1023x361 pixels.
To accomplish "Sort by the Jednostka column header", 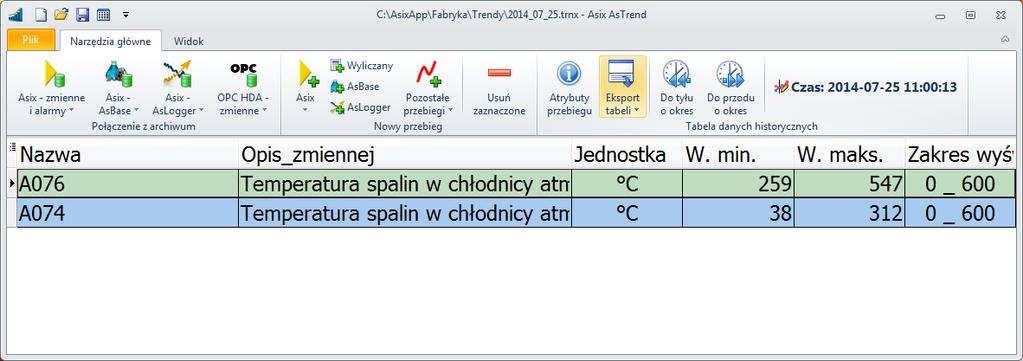I will coord(626,155).
